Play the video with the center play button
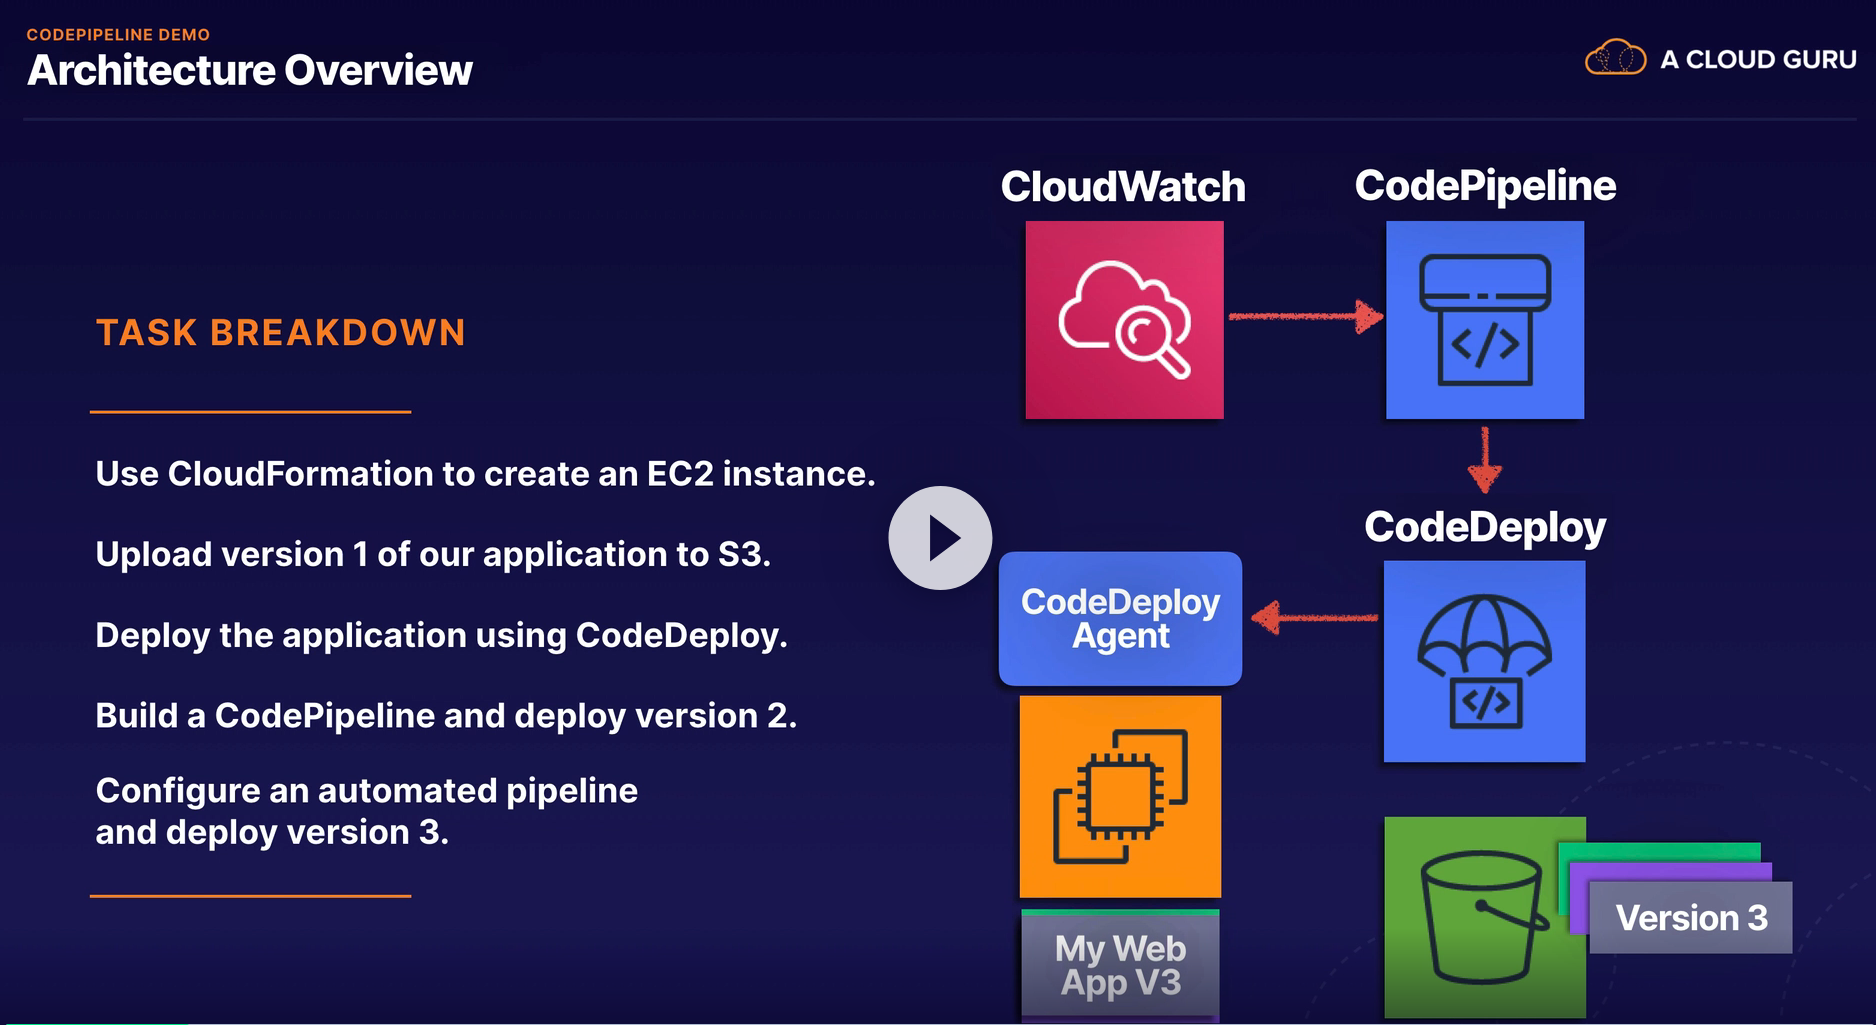The width and height of the screenshot is (1876, 1025). 940,538
